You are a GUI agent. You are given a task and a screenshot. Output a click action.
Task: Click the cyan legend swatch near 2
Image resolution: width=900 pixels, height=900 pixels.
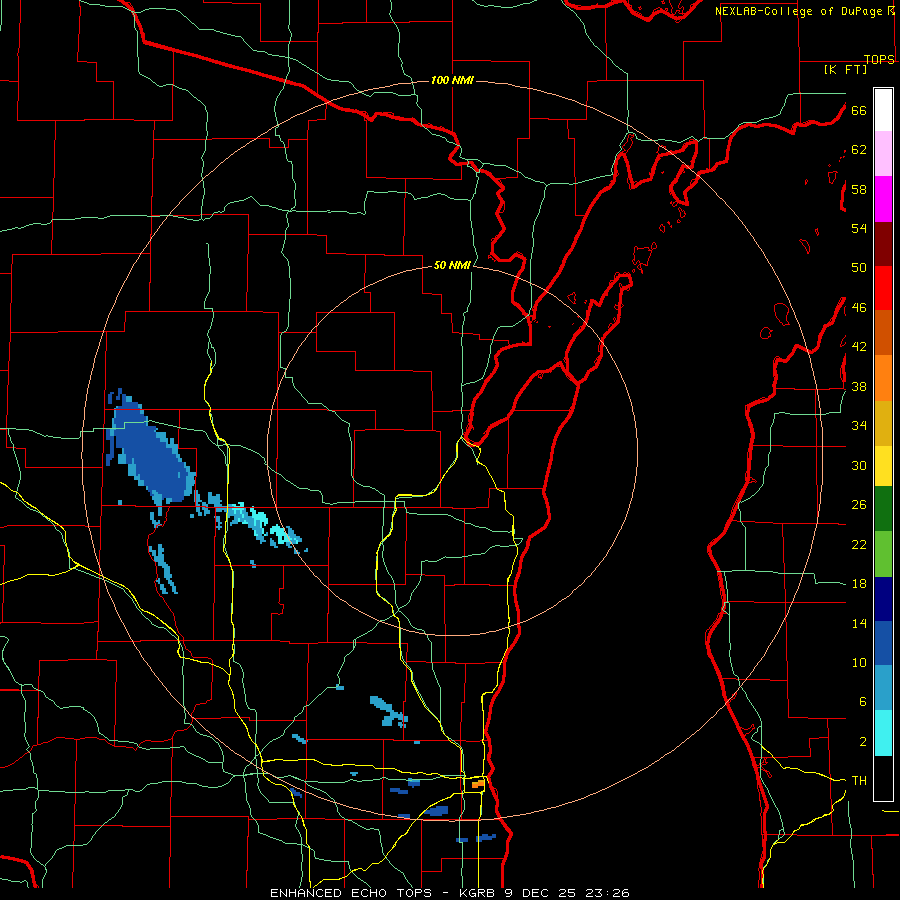point(883,733)
